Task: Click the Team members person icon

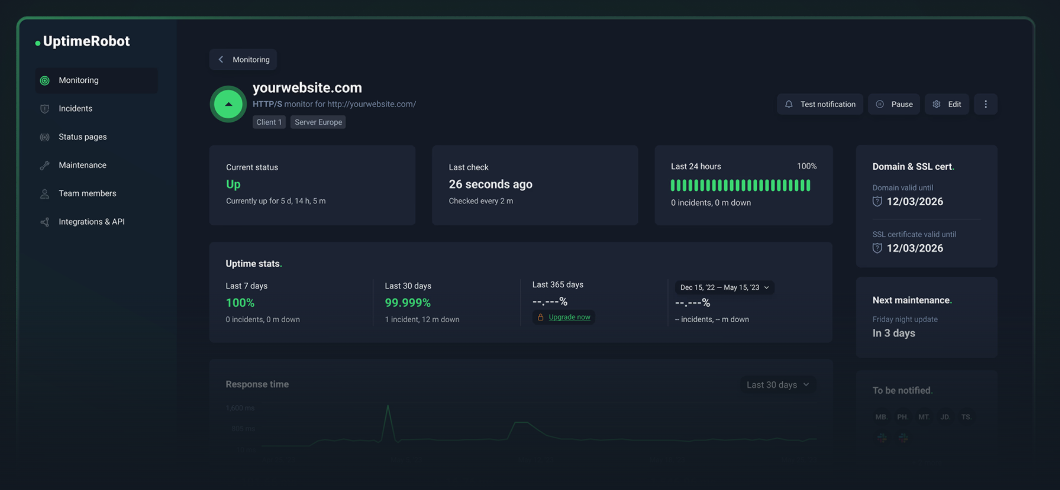Action: coord(45,194)
